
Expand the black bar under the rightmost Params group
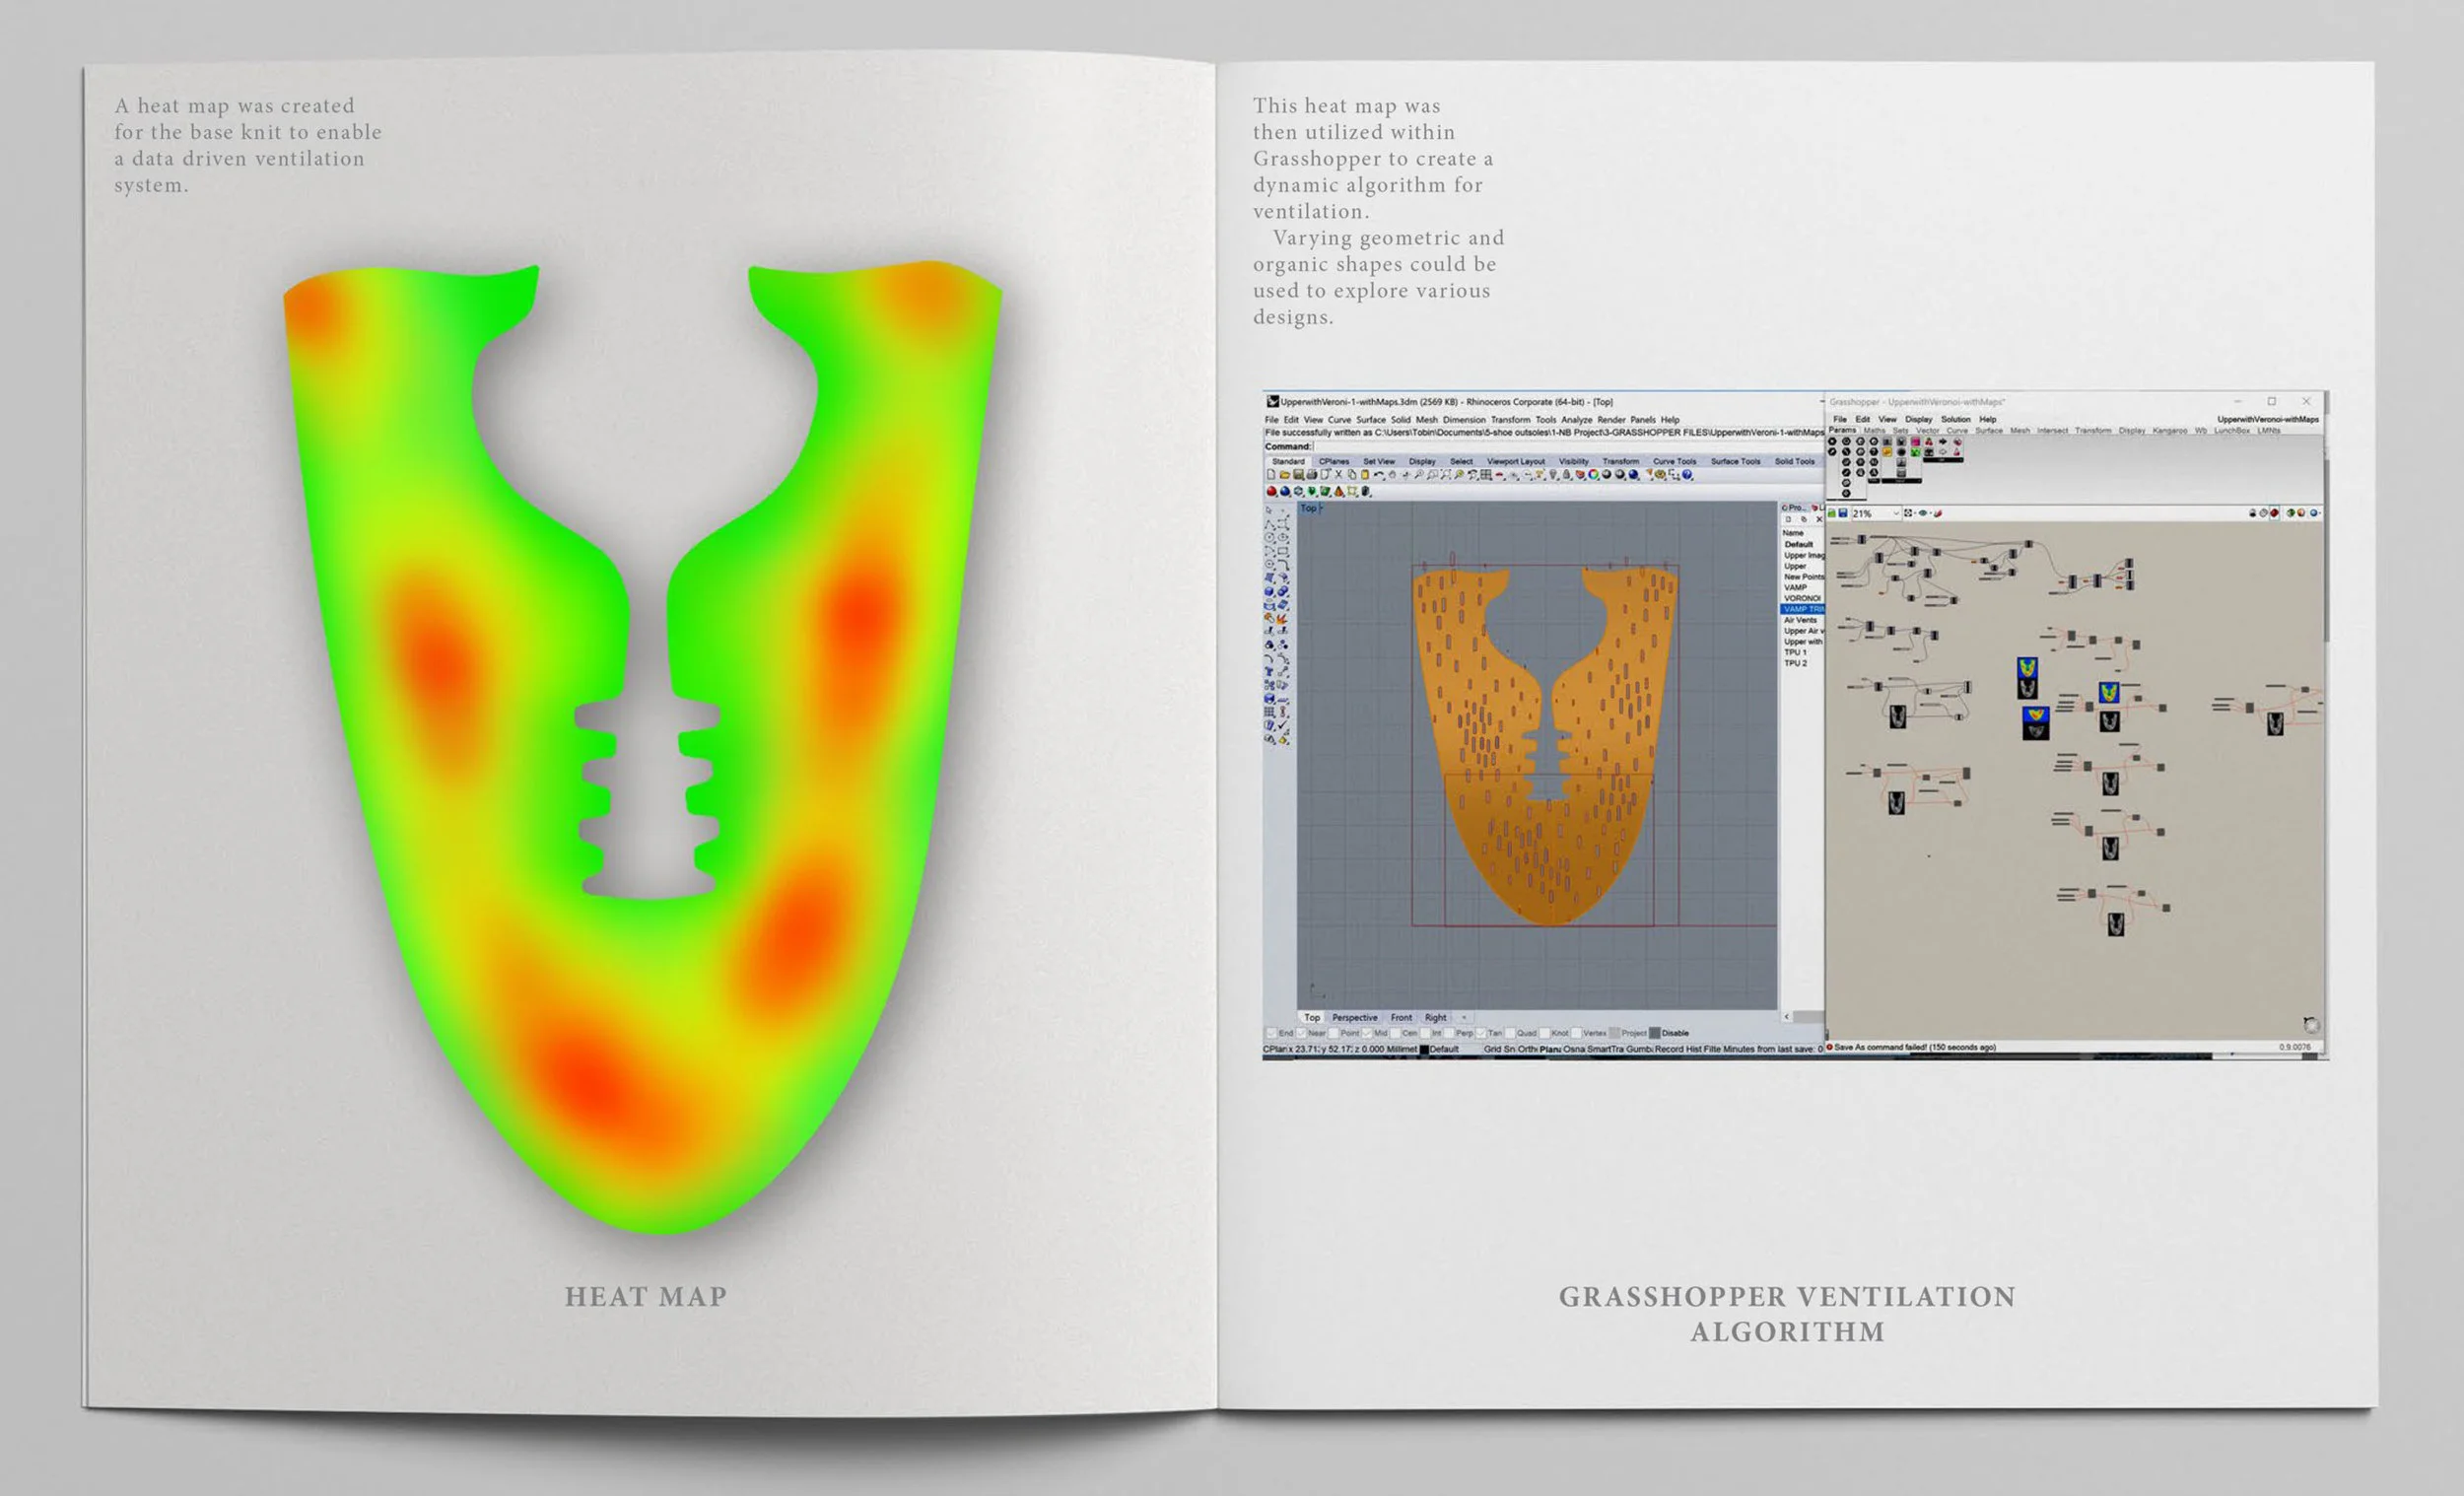[x=1944, y=461]
